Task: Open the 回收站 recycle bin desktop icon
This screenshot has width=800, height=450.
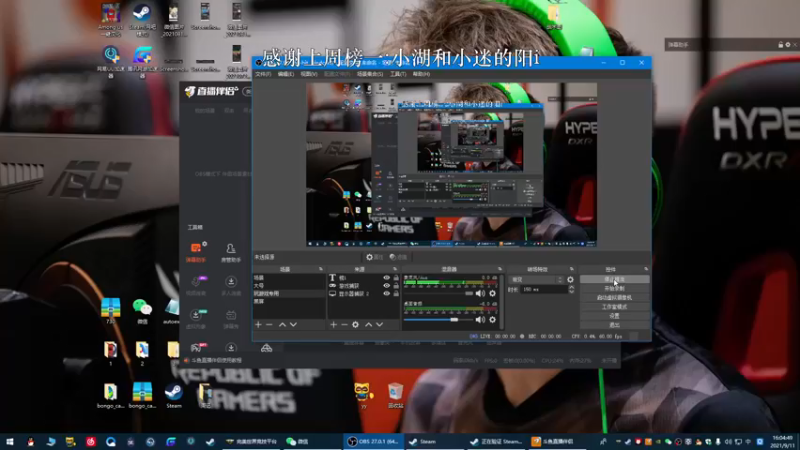Action: coord(395,395)
